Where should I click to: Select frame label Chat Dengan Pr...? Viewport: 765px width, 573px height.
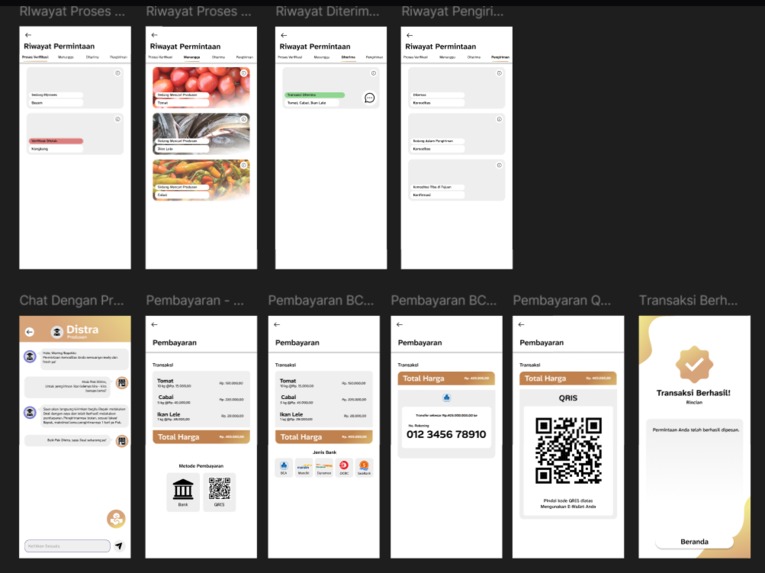point(71,300)
